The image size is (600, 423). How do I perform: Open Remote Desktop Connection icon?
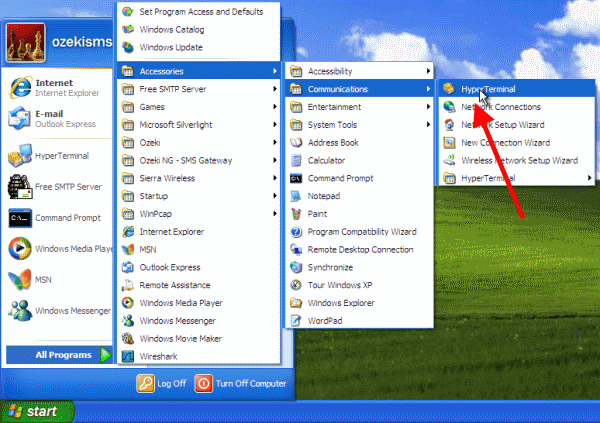[x=296, y=250]
